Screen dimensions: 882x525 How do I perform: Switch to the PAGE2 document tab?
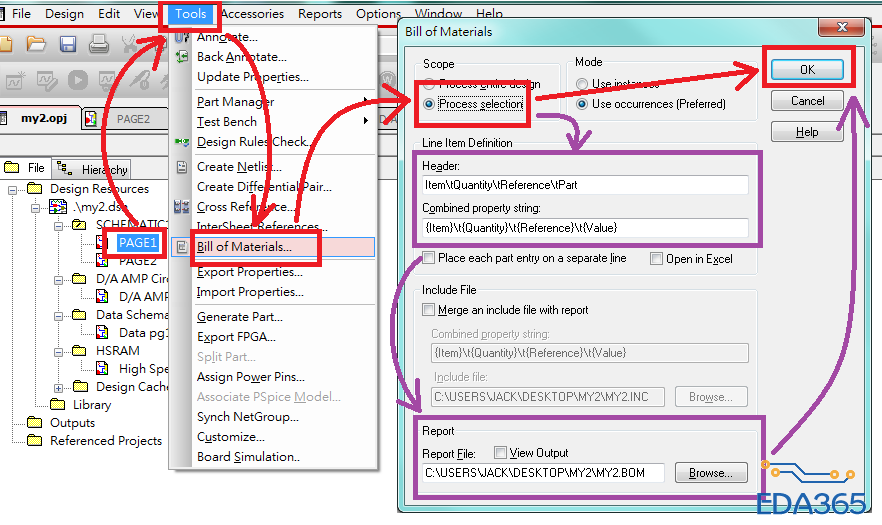[125, 119]
